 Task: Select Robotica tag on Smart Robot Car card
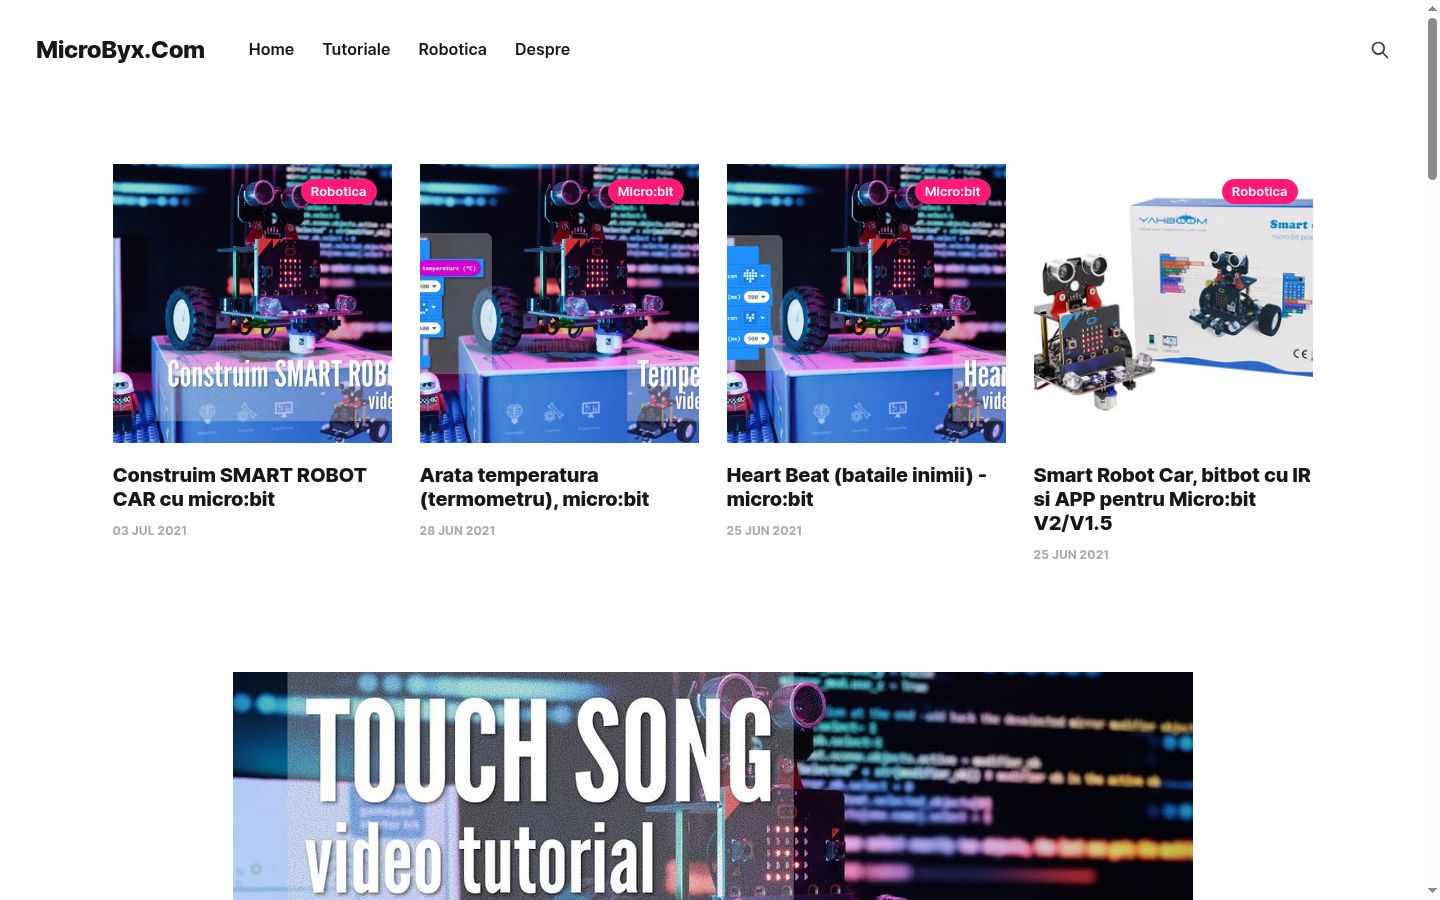pos(1259,191)
